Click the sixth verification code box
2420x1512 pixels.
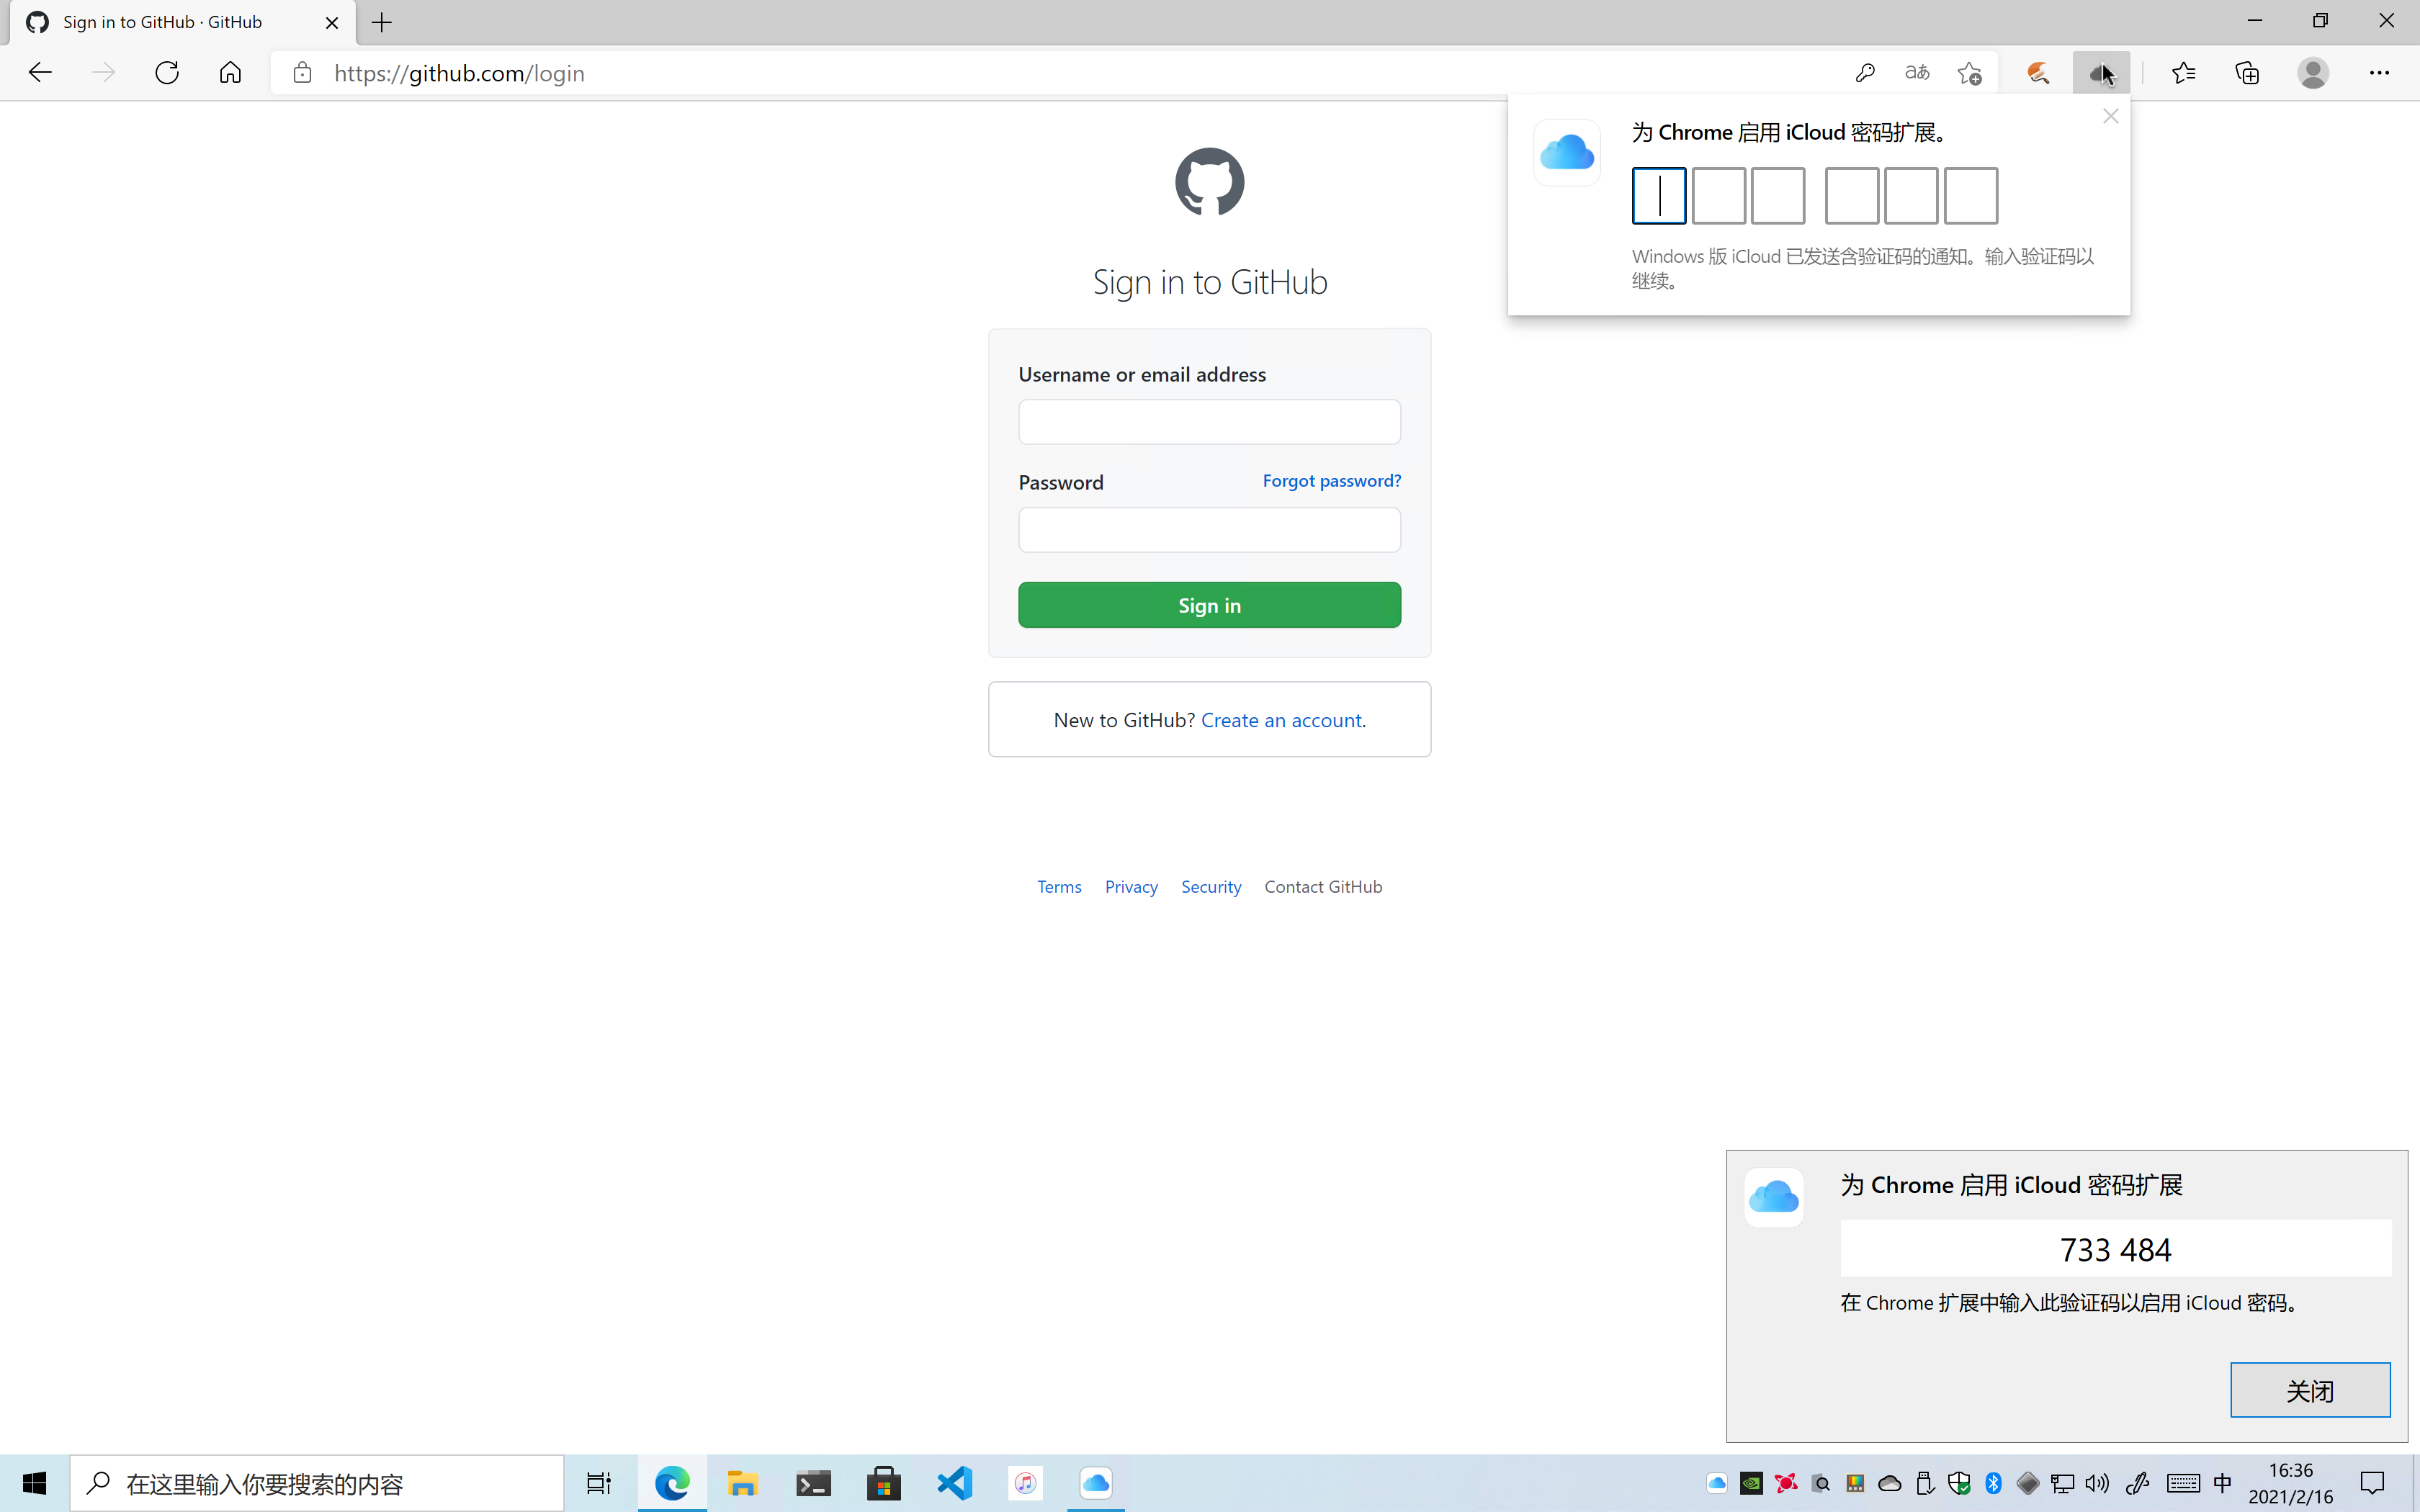[1971, 196]
